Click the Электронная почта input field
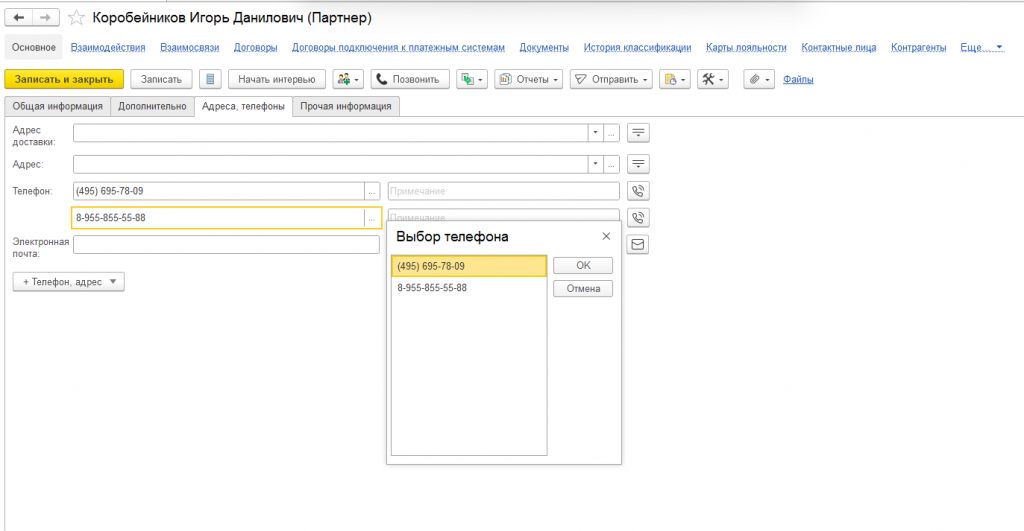1024x531 pixels. click(x=226, y=244)
